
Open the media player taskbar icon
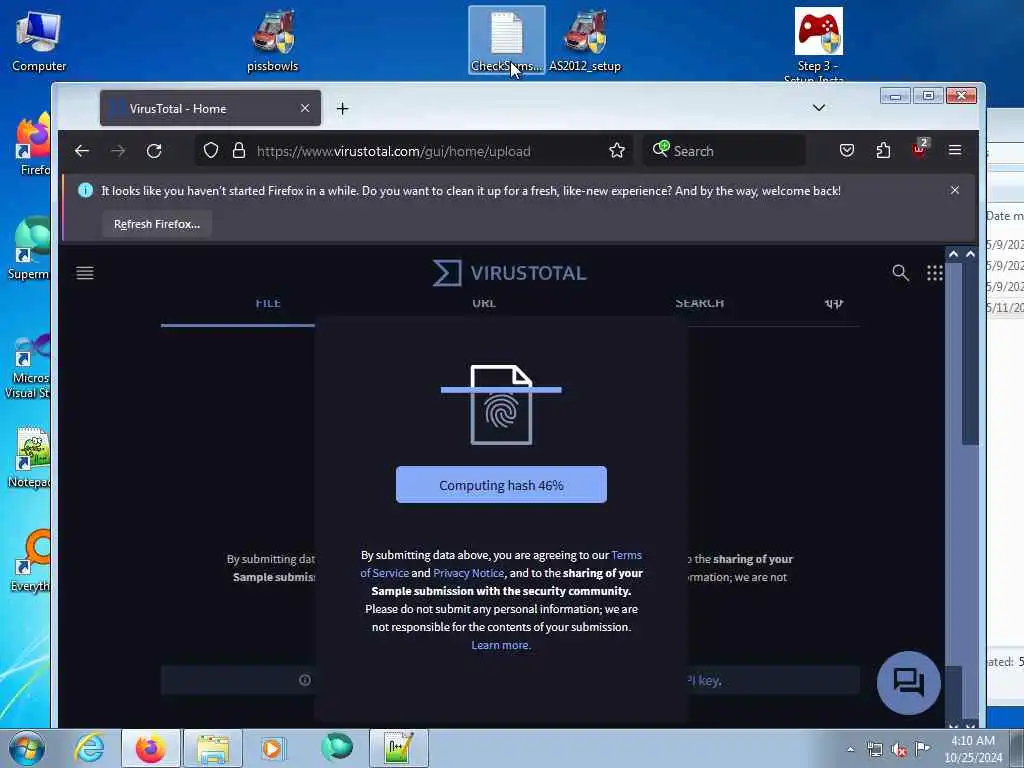tap(273, 748)
